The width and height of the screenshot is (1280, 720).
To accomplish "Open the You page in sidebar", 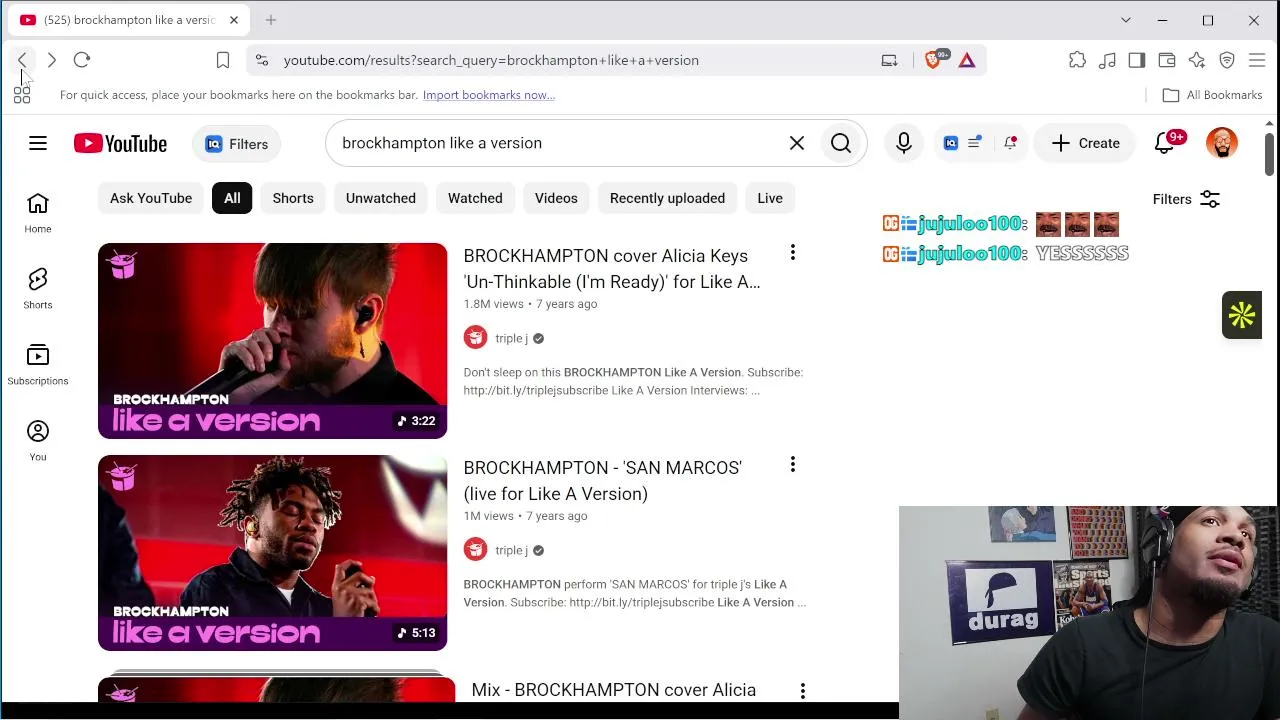I will (x=38, y=440).
